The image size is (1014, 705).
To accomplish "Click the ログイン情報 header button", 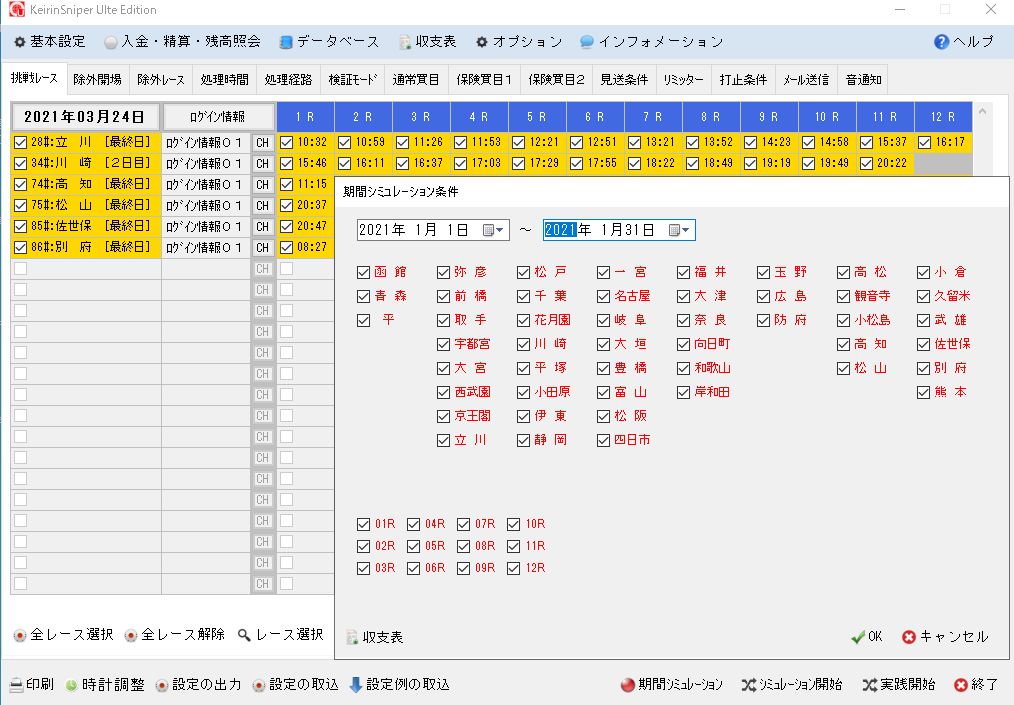I will coord(218,117).
